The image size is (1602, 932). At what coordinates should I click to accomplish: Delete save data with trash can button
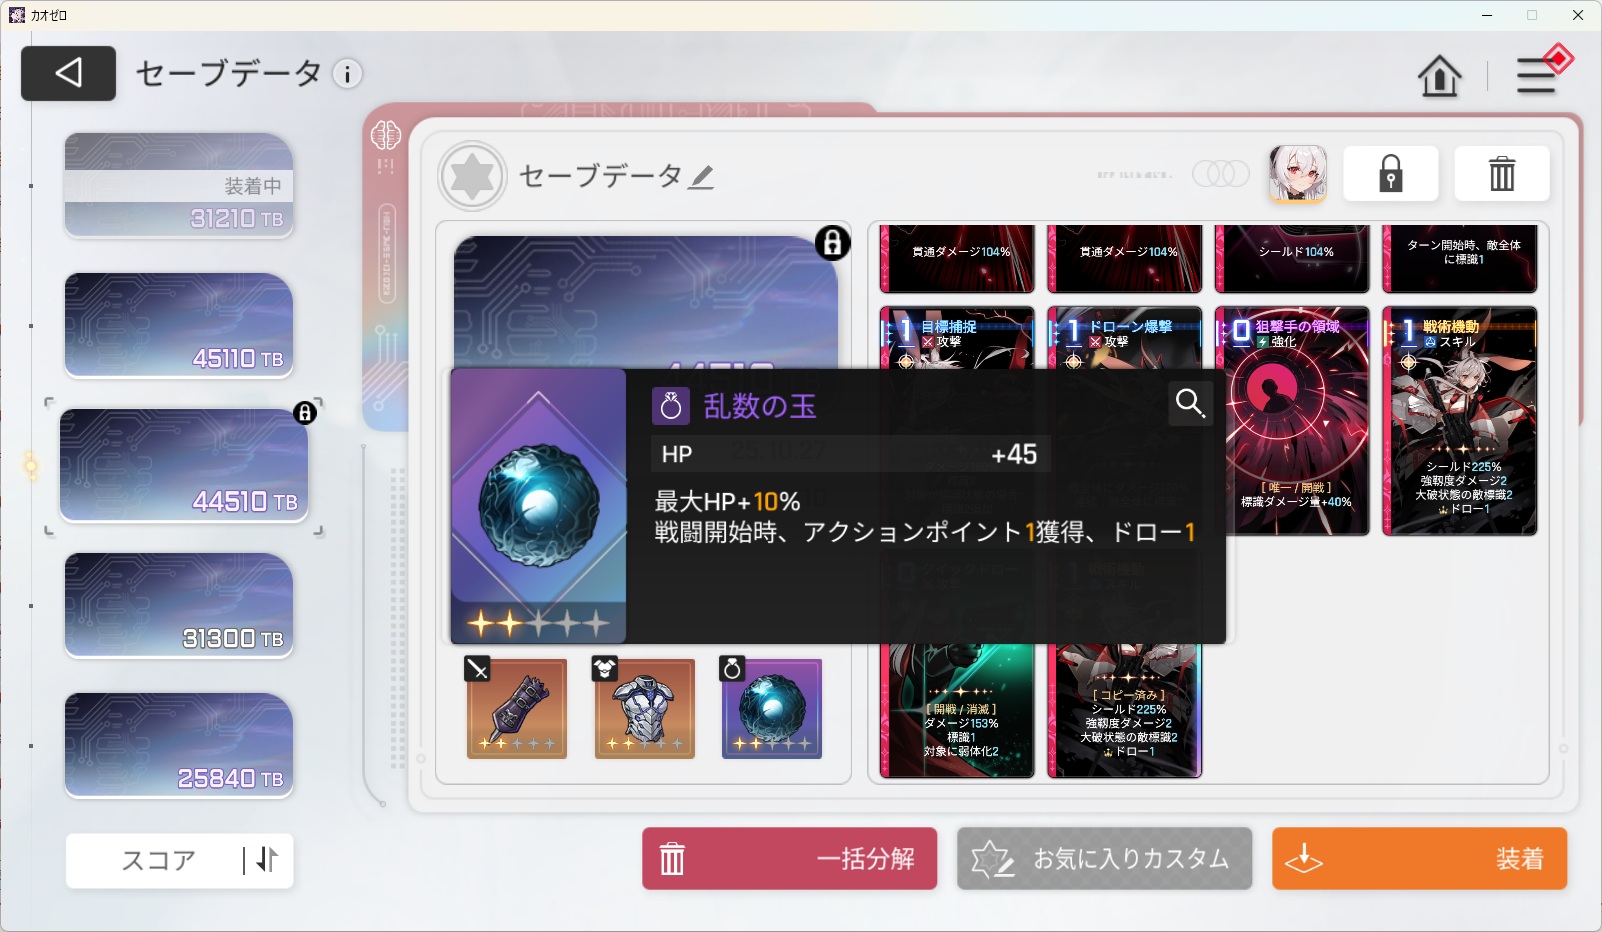1502,174
